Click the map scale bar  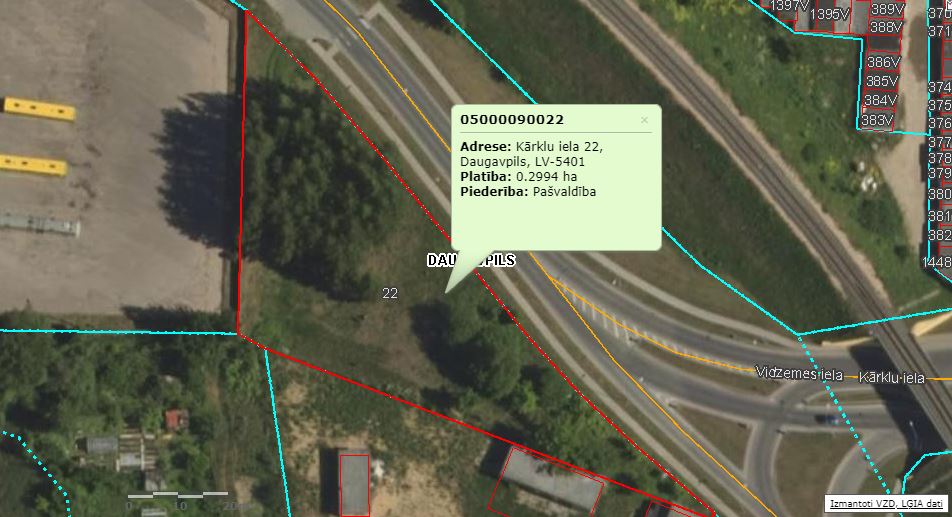pos(178,499)
